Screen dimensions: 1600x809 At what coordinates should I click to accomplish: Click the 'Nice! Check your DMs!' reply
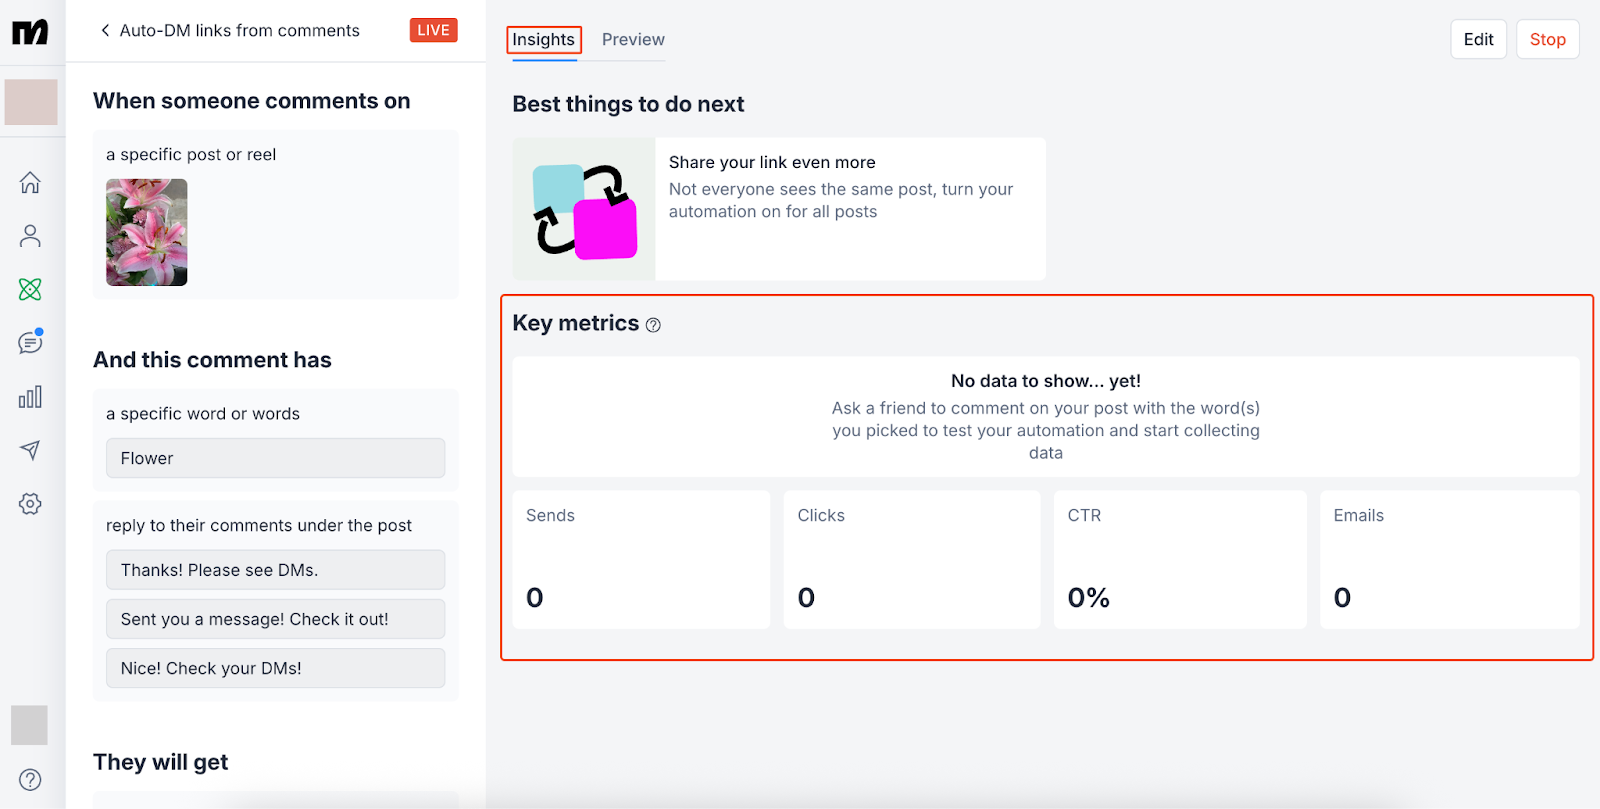tap(275, 668)
